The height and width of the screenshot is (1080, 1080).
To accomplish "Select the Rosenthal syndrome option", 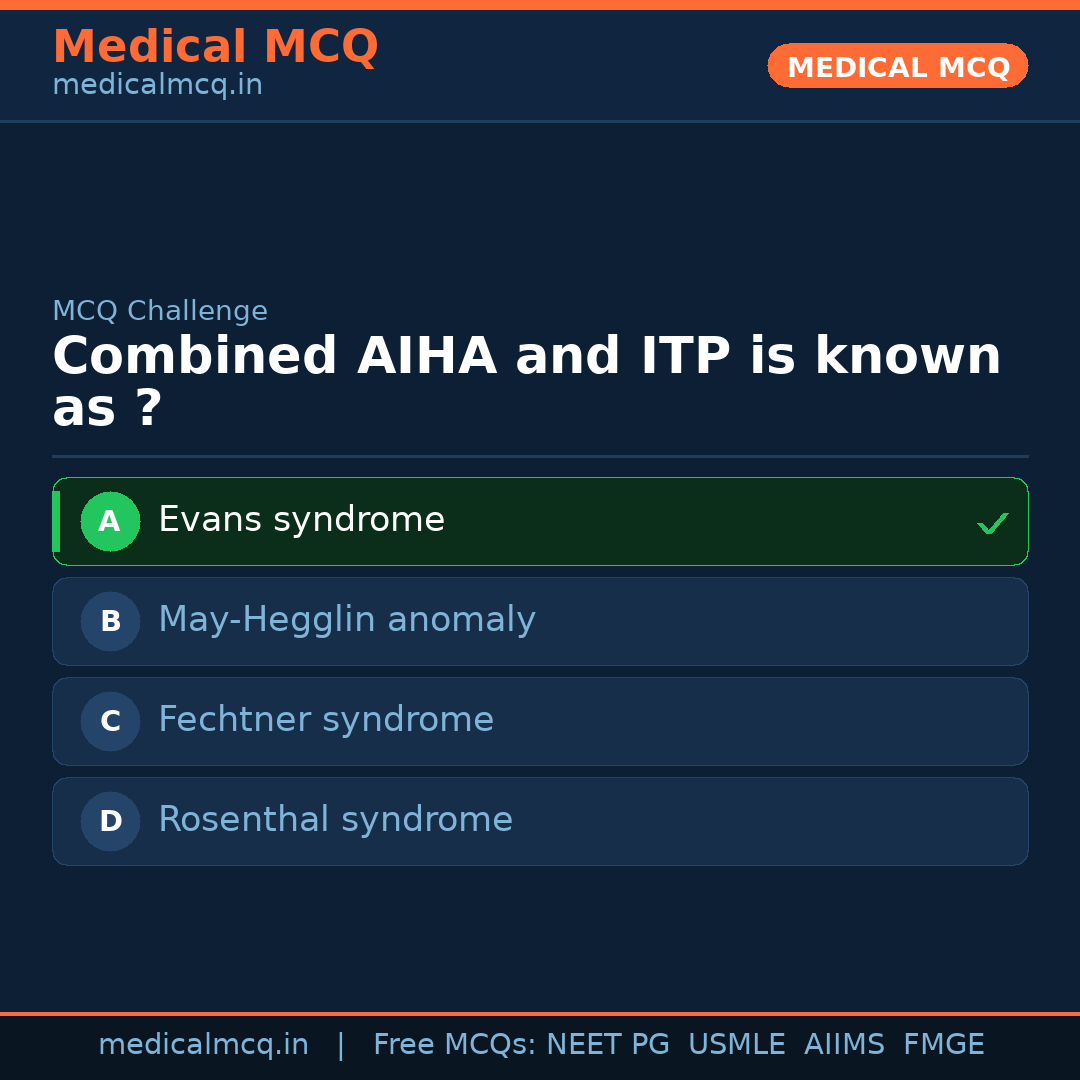I will [x=335, y=820].
